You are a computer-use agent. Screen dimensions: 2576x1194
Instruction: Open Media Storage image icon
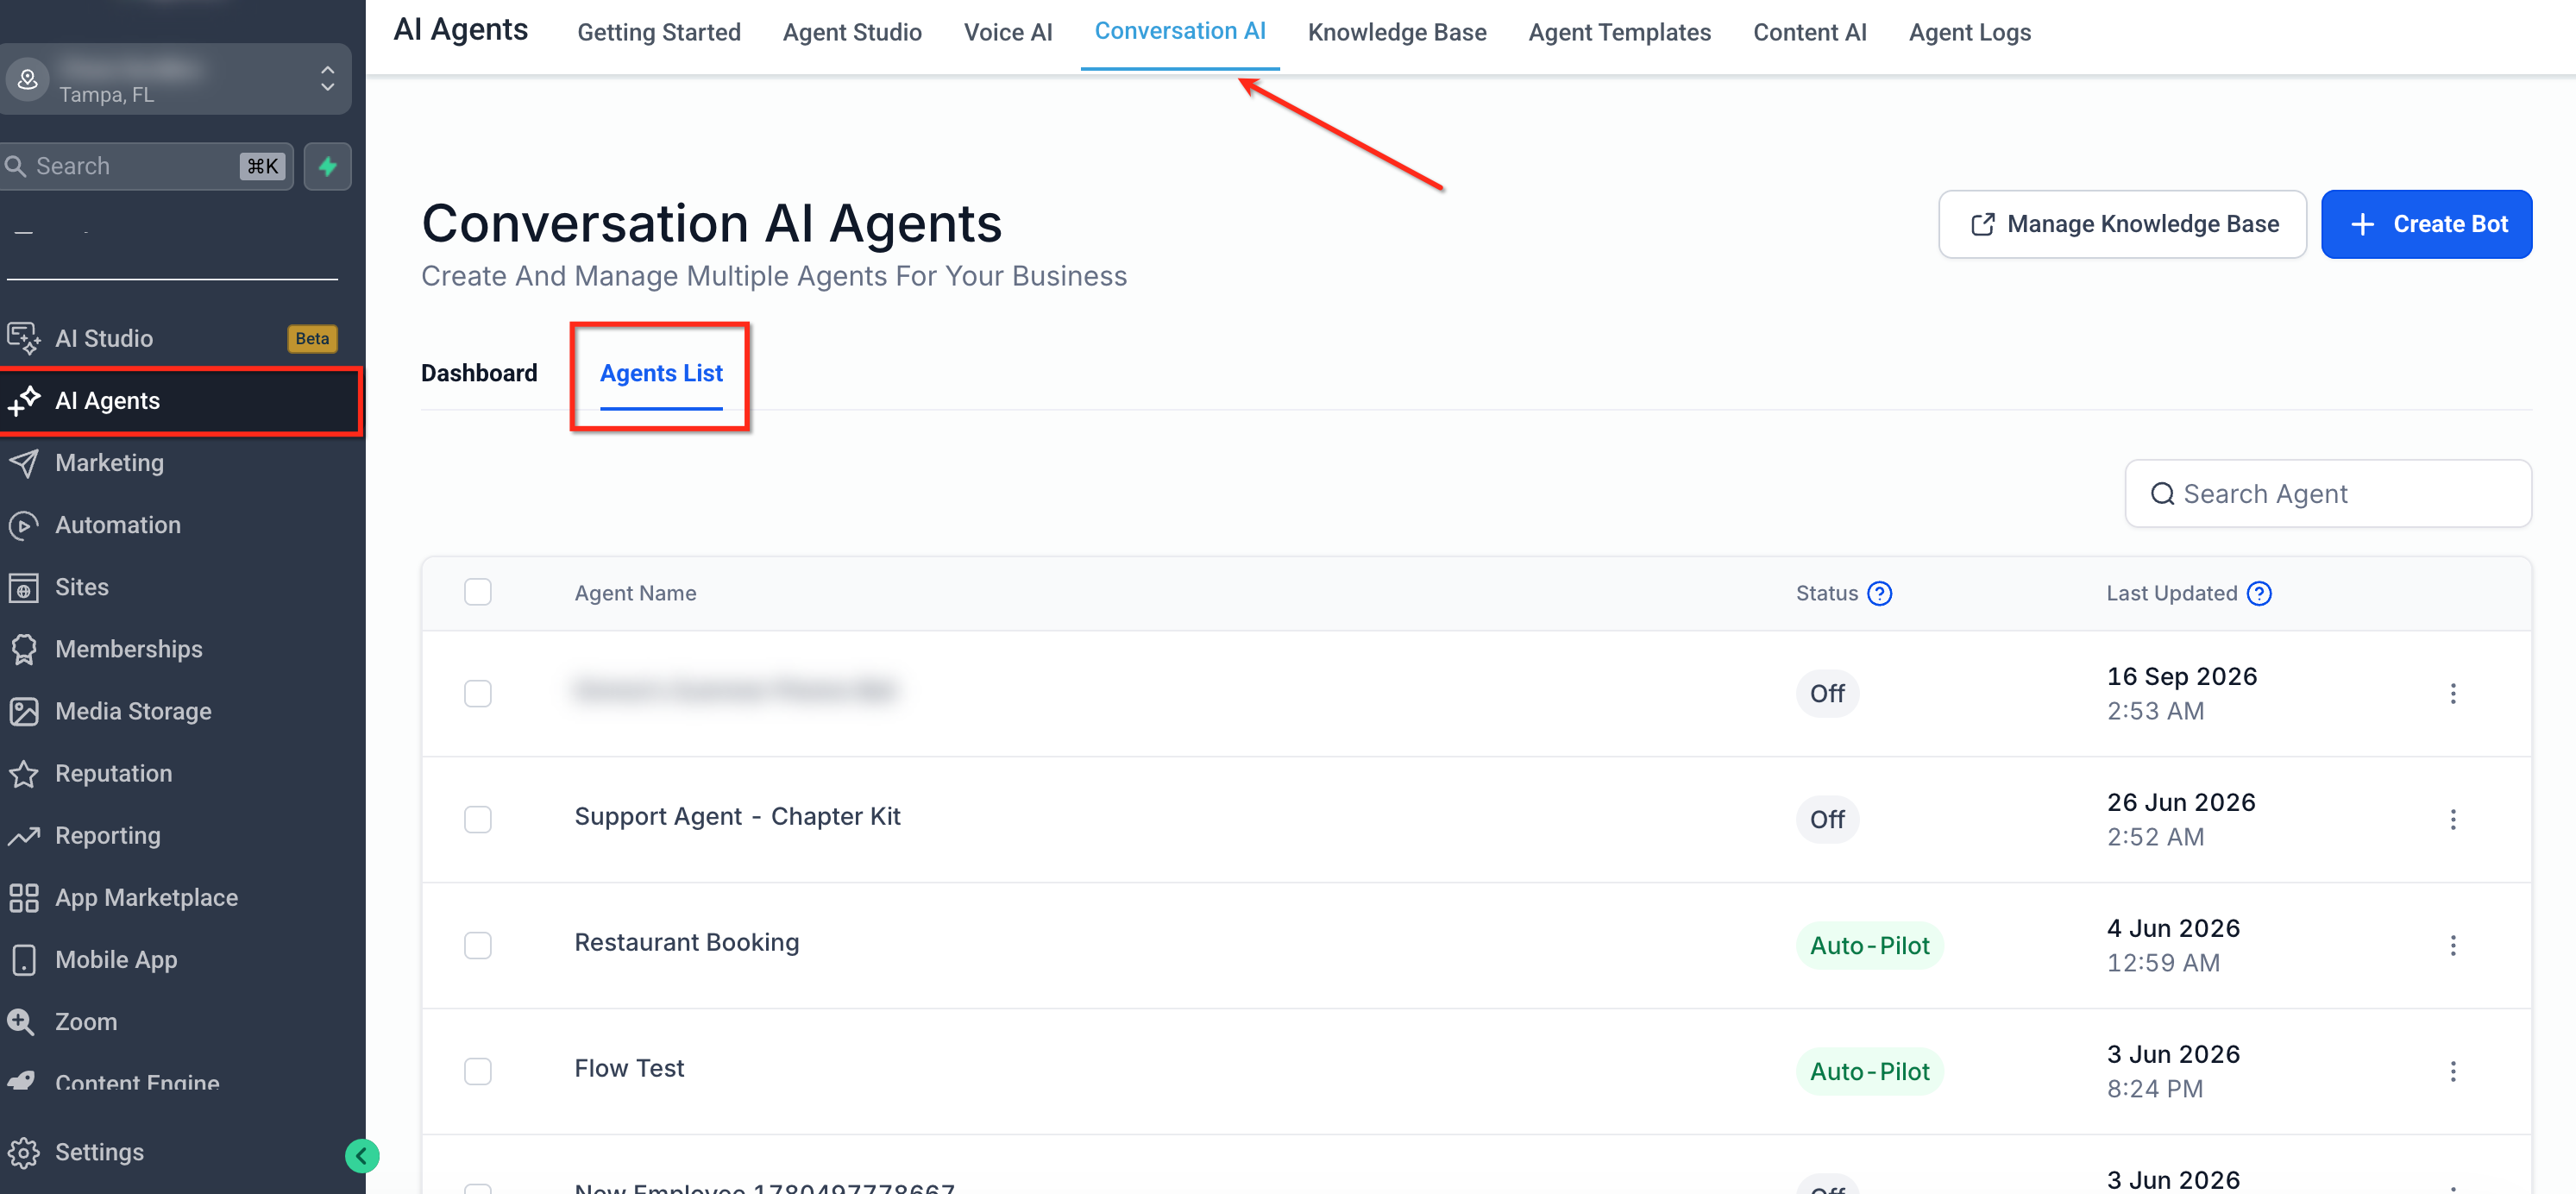[24, 711]
